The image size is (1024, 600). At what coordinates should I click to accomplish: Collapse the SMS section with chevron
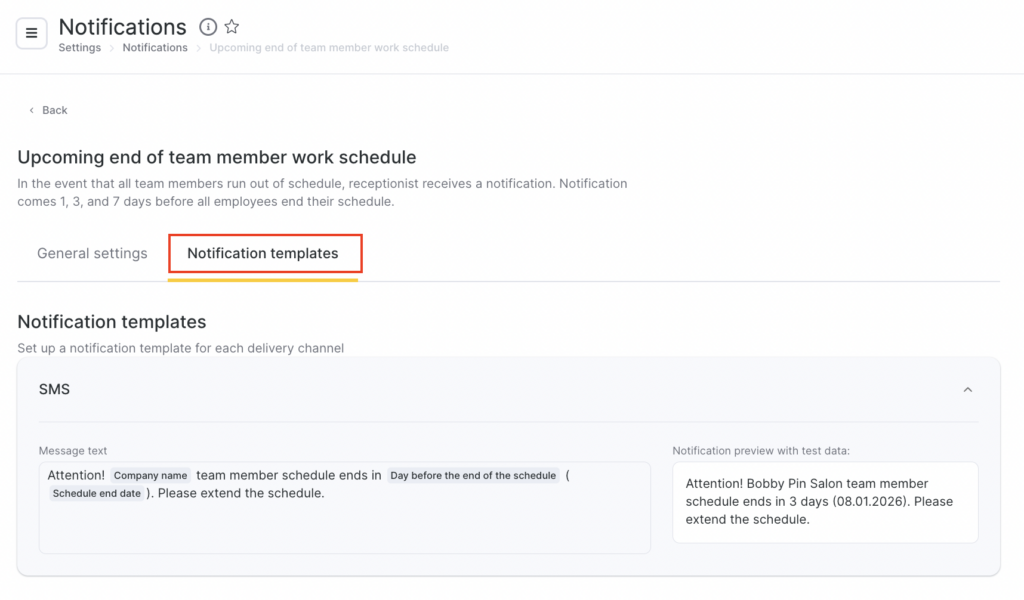967,390
